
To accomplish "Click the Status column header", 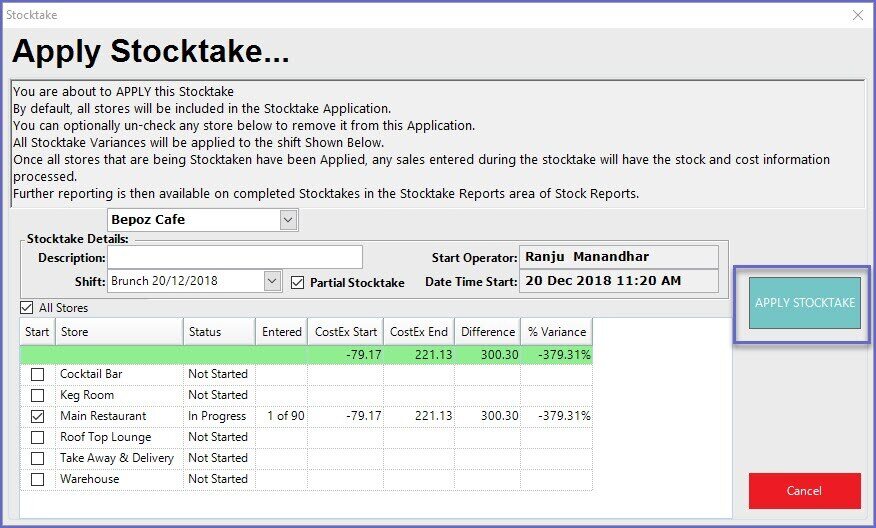I will [x=219, y=331].
